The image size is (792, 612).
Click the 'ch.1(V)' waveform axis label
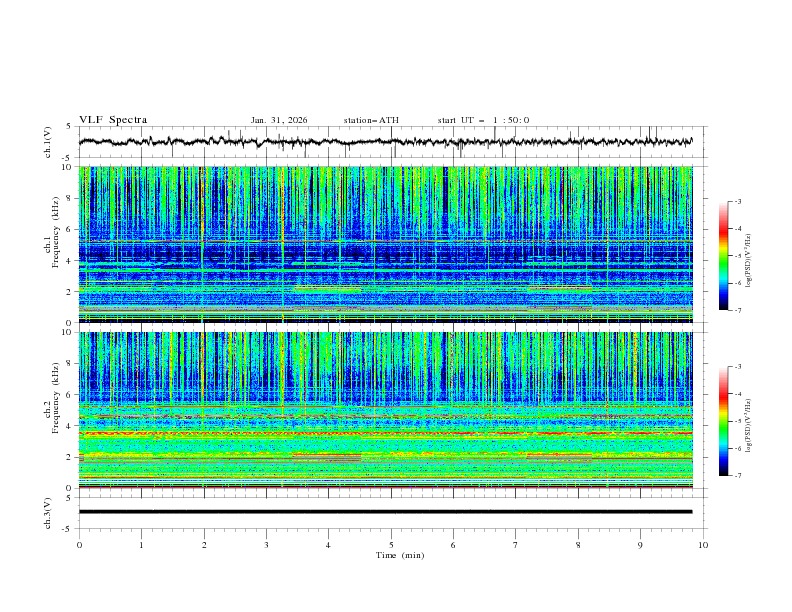[47, 142]
